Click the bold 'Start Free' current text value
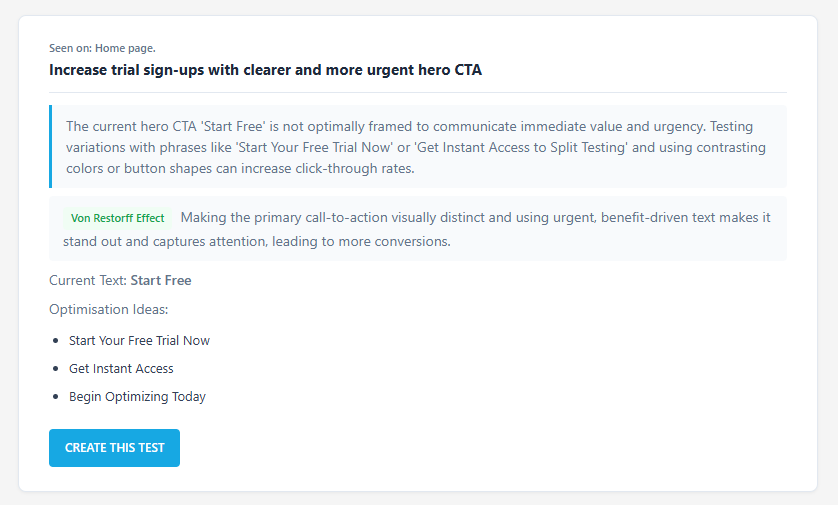The height and width of the screenshot is (505, 838). pos(161,281)
